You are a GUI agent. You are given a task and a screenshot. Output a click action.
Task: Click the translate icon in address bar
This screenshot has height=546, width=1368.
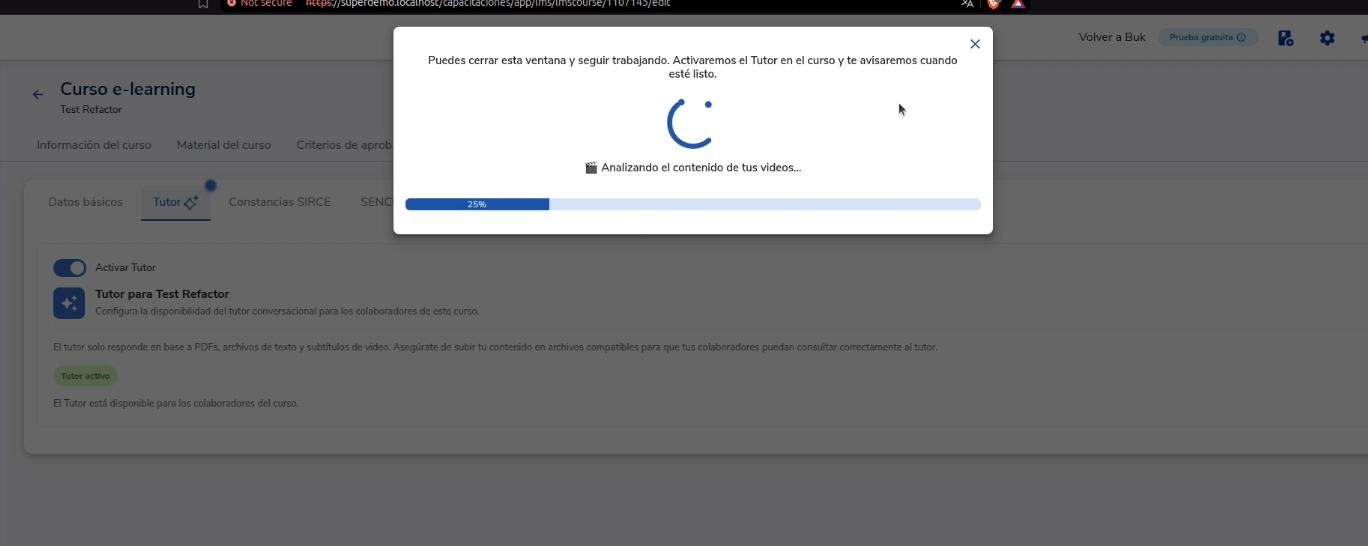click(x=967, y=4)
